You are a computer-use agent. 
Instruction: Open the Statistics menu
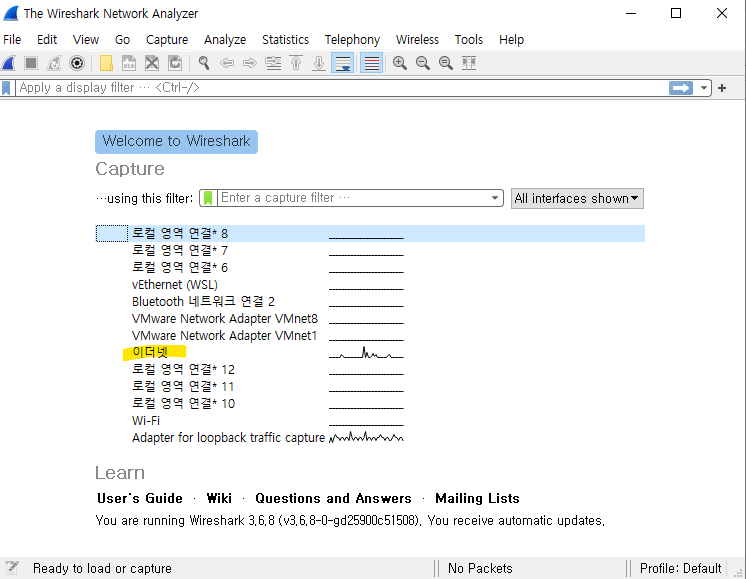tap(285, 39)
